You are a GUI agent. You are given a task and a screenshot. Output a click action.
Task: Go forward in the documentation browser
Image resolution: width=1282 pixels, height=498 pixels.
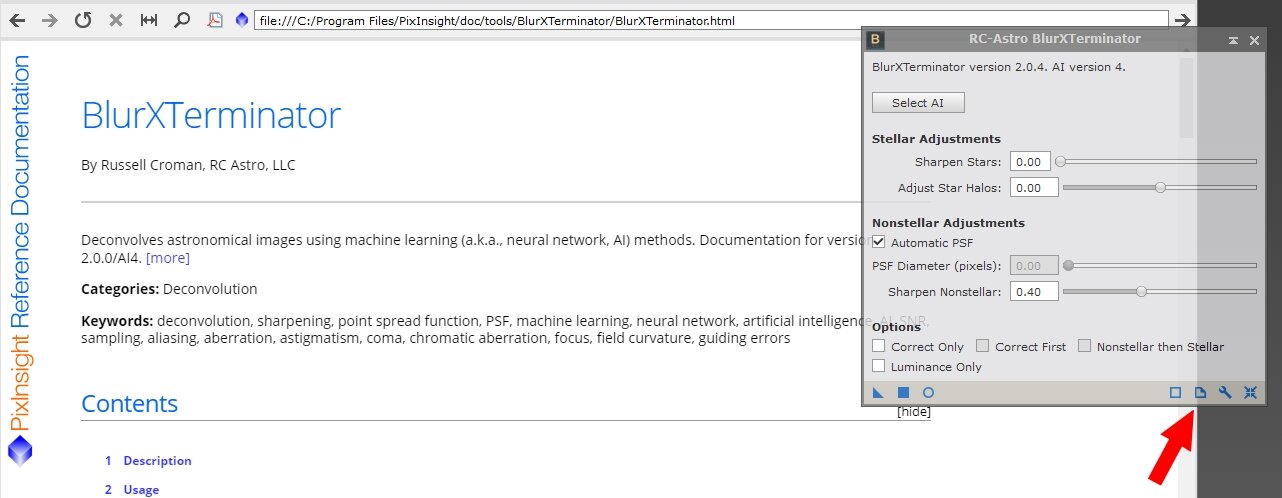pos(50,20)
